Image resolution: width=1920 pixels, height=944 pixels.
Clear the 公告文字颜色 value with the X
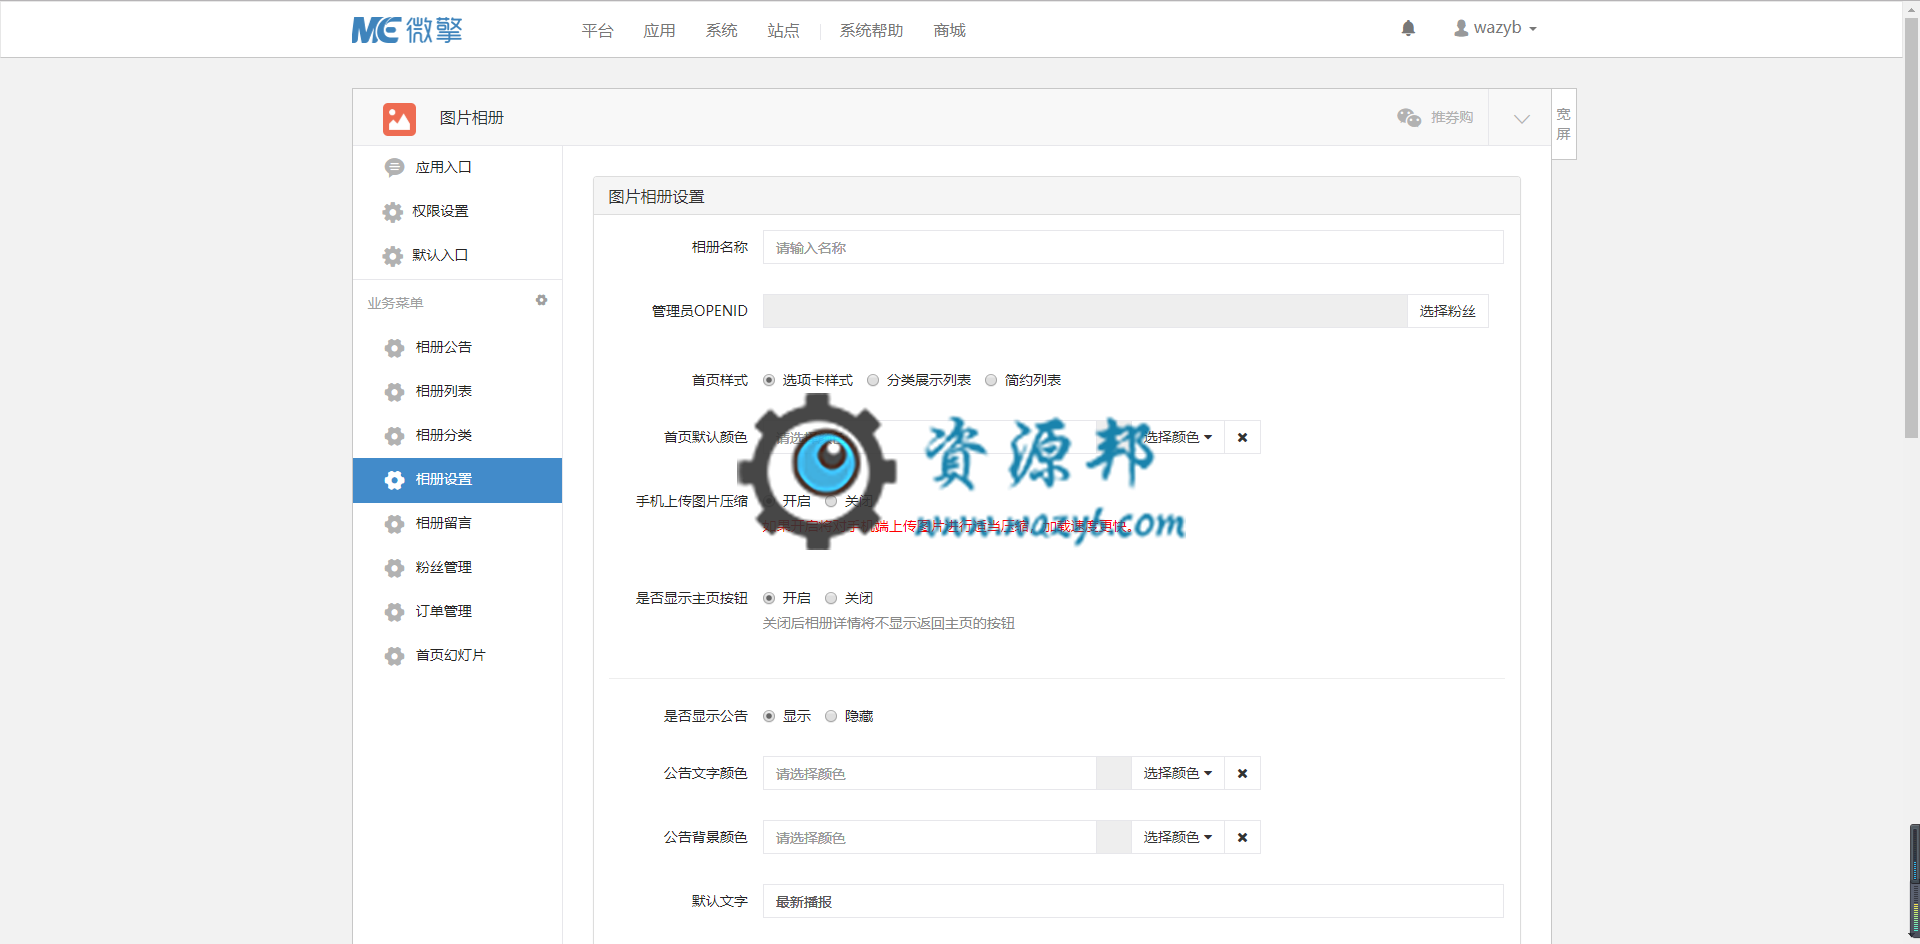coord(1242,773)
